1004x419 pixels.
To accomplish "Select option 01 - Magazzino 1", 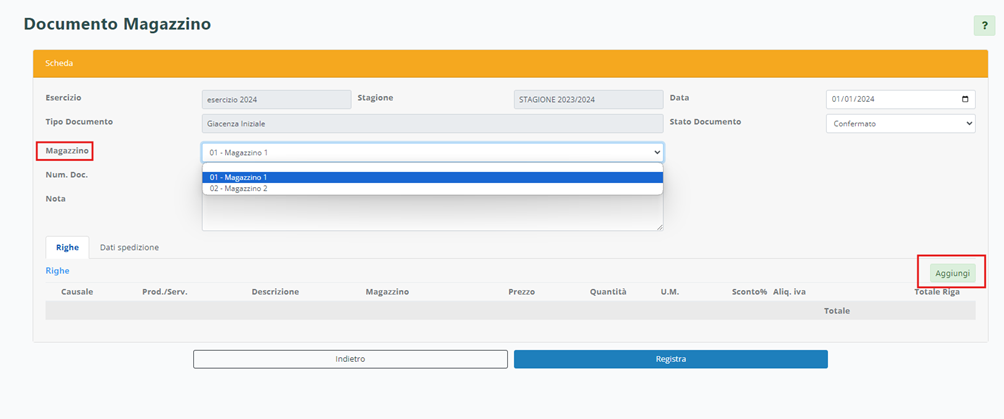I will (432, 177).
